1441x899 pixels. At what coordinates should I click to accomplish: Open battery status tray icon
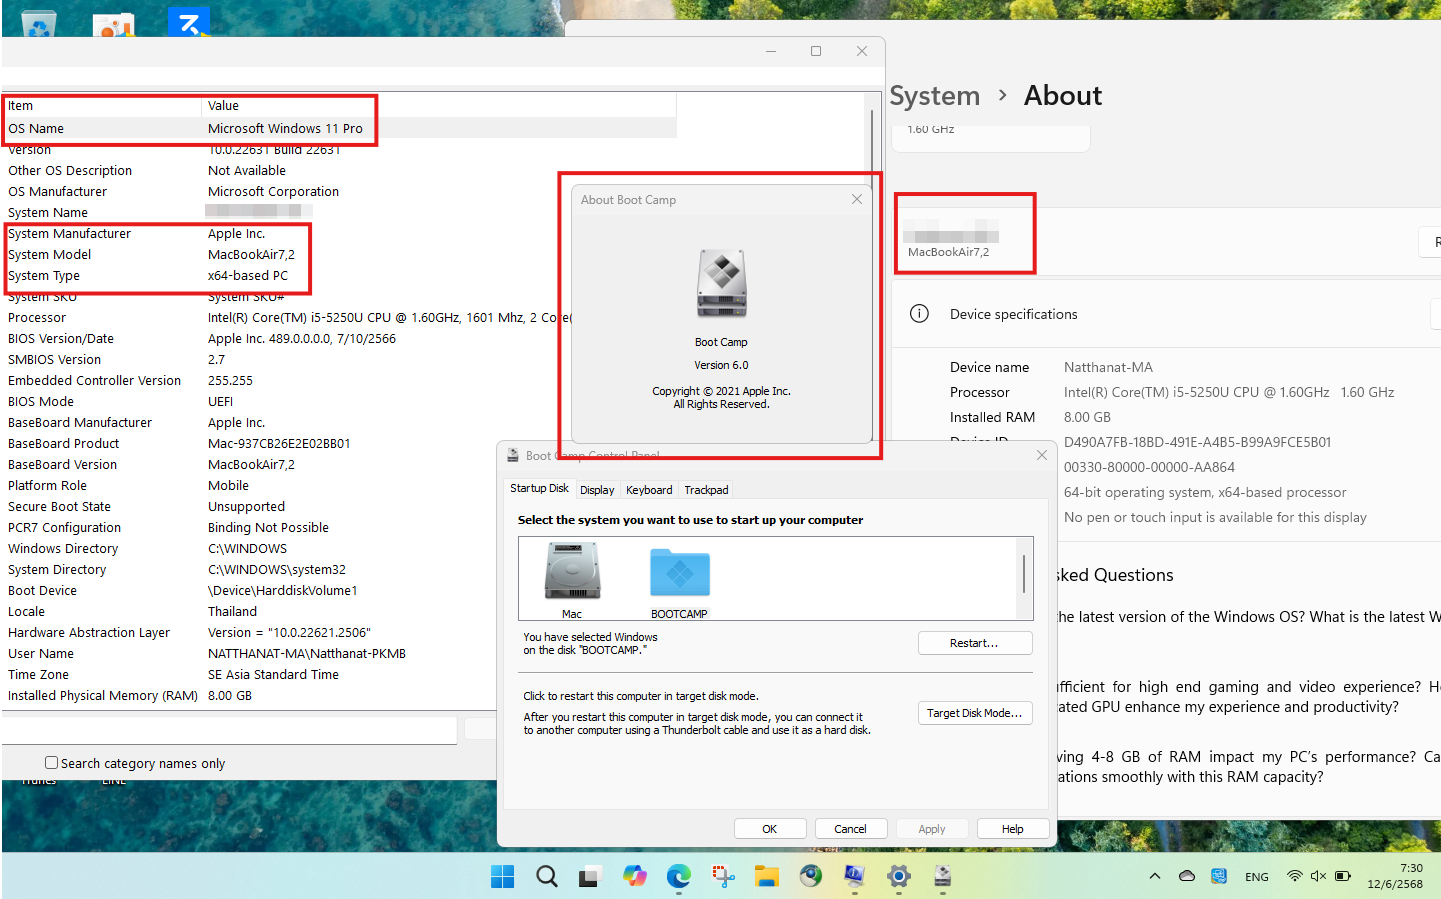1343,877
